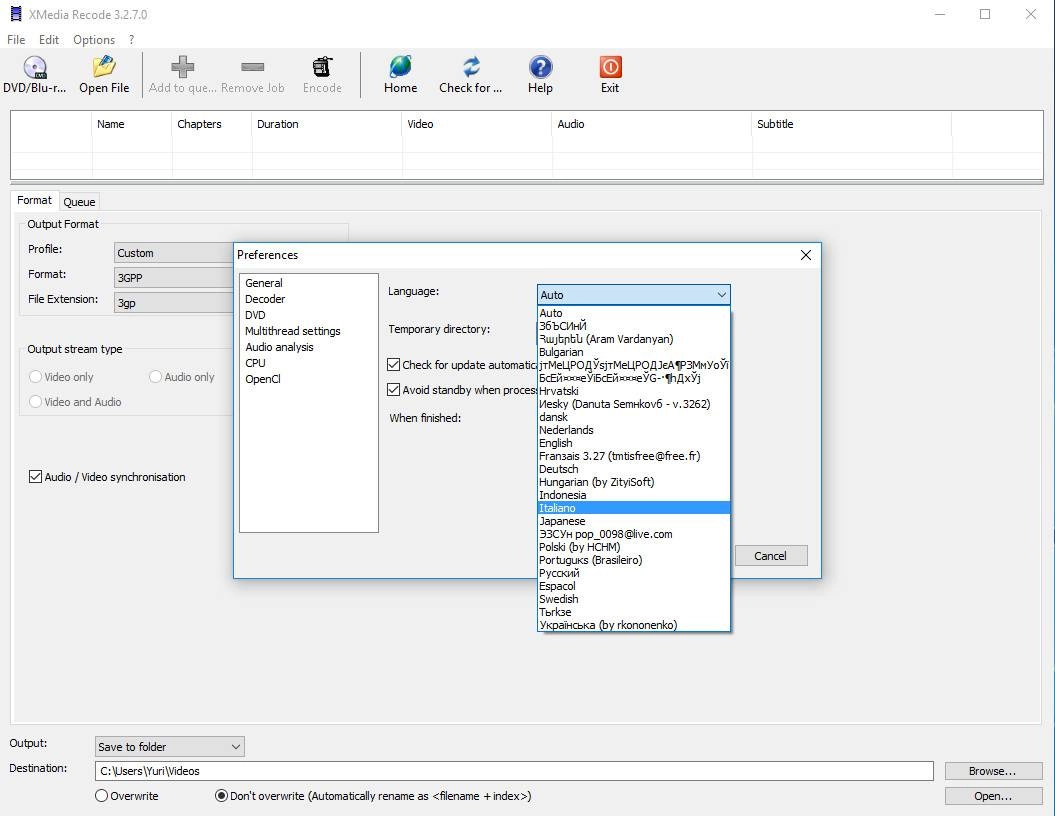Screen dimensions: 1055x816
Task: Click XMedia Recode title bar app icon
Action: [16, 14]
